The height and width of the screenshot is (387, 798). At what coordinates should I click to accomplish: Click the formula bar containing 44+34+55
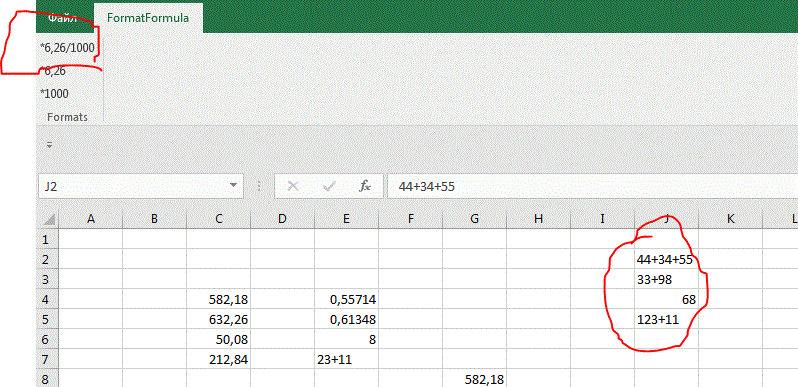click(x=593, y=186)
